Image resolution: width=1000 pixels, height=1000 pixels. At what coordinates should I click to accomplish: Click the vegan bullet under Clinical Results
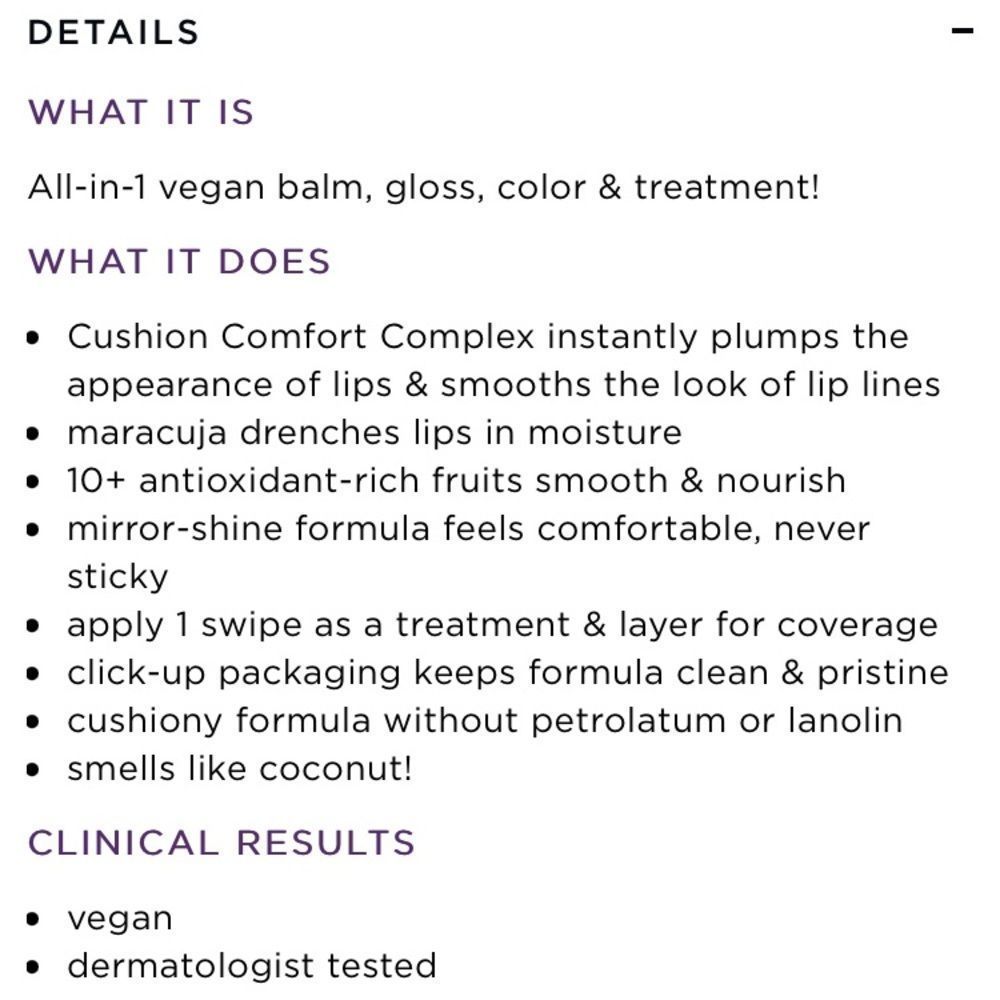tap(120, 918)
